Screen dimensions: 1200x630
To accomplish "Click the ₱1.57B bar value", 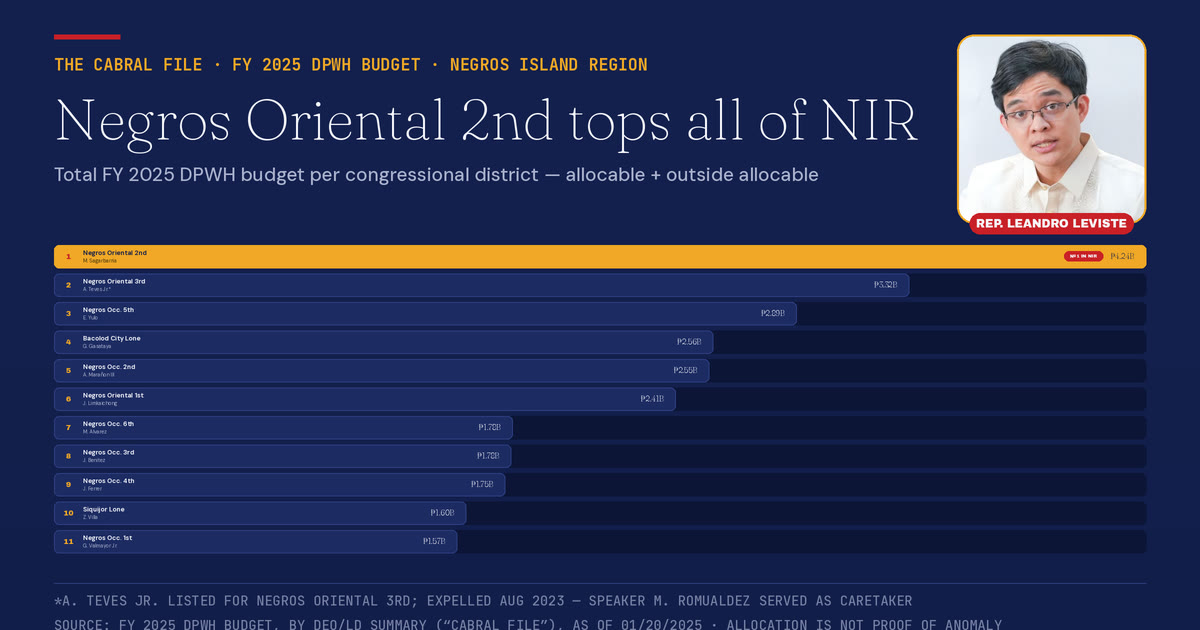I will pyautogui.click(x=434, y=542).
